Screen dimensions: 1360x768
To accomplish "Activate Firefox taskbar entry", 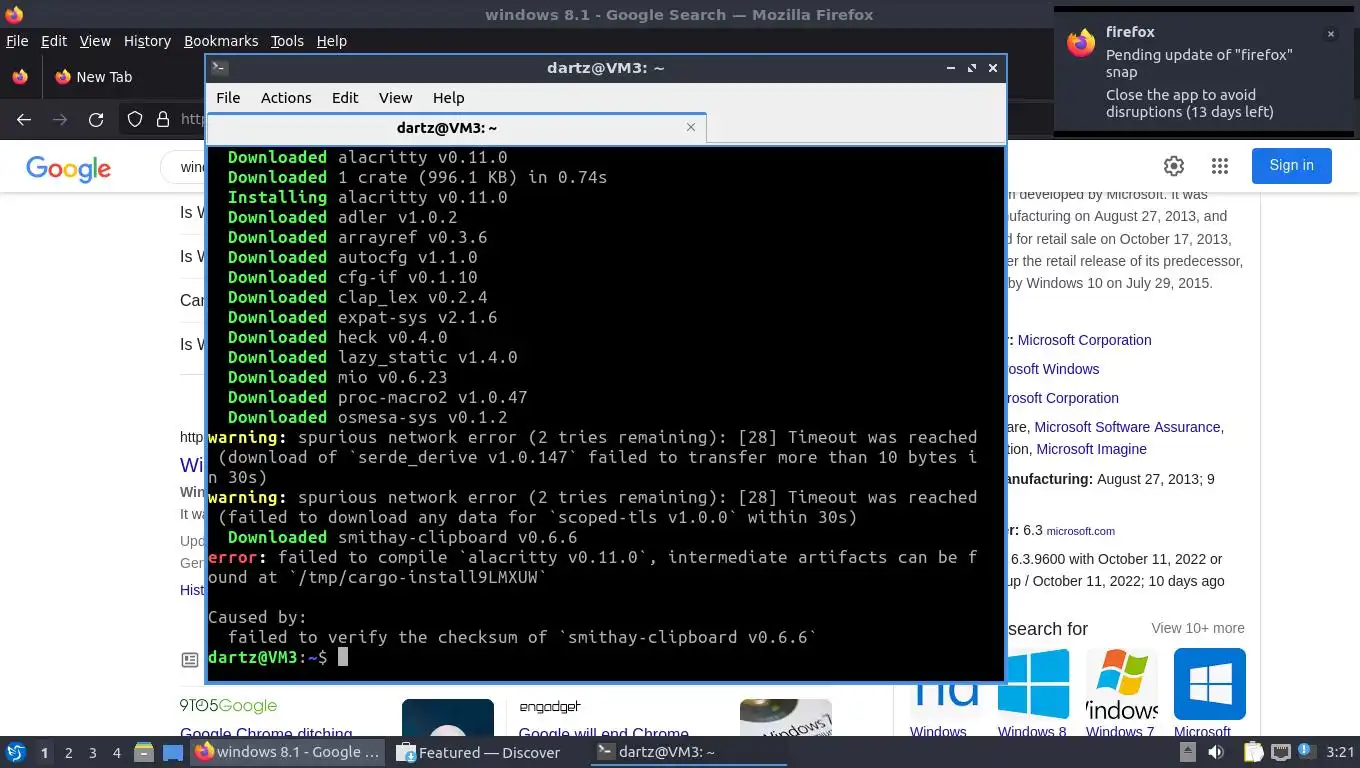I will [288, 752].
